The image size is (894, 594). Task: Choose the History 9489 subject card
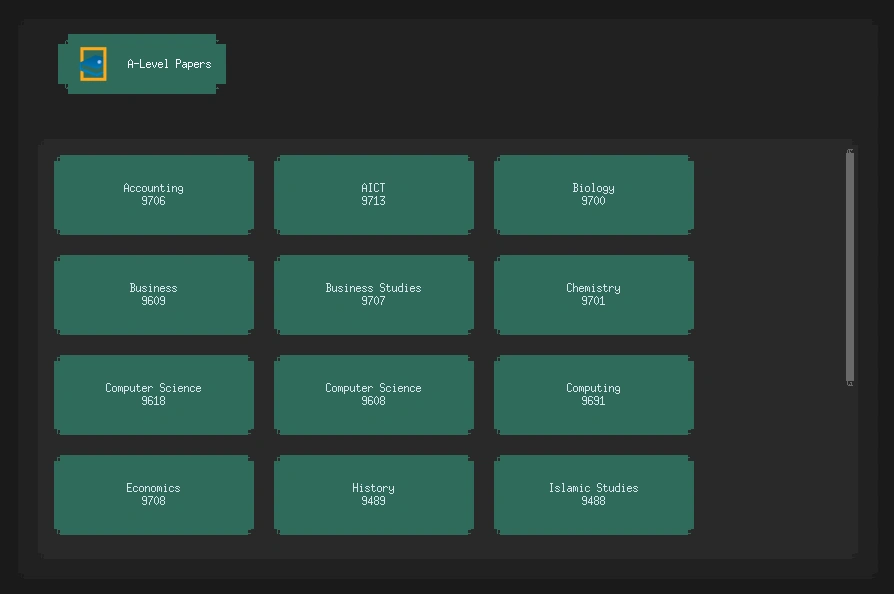(x=373, y=495)
